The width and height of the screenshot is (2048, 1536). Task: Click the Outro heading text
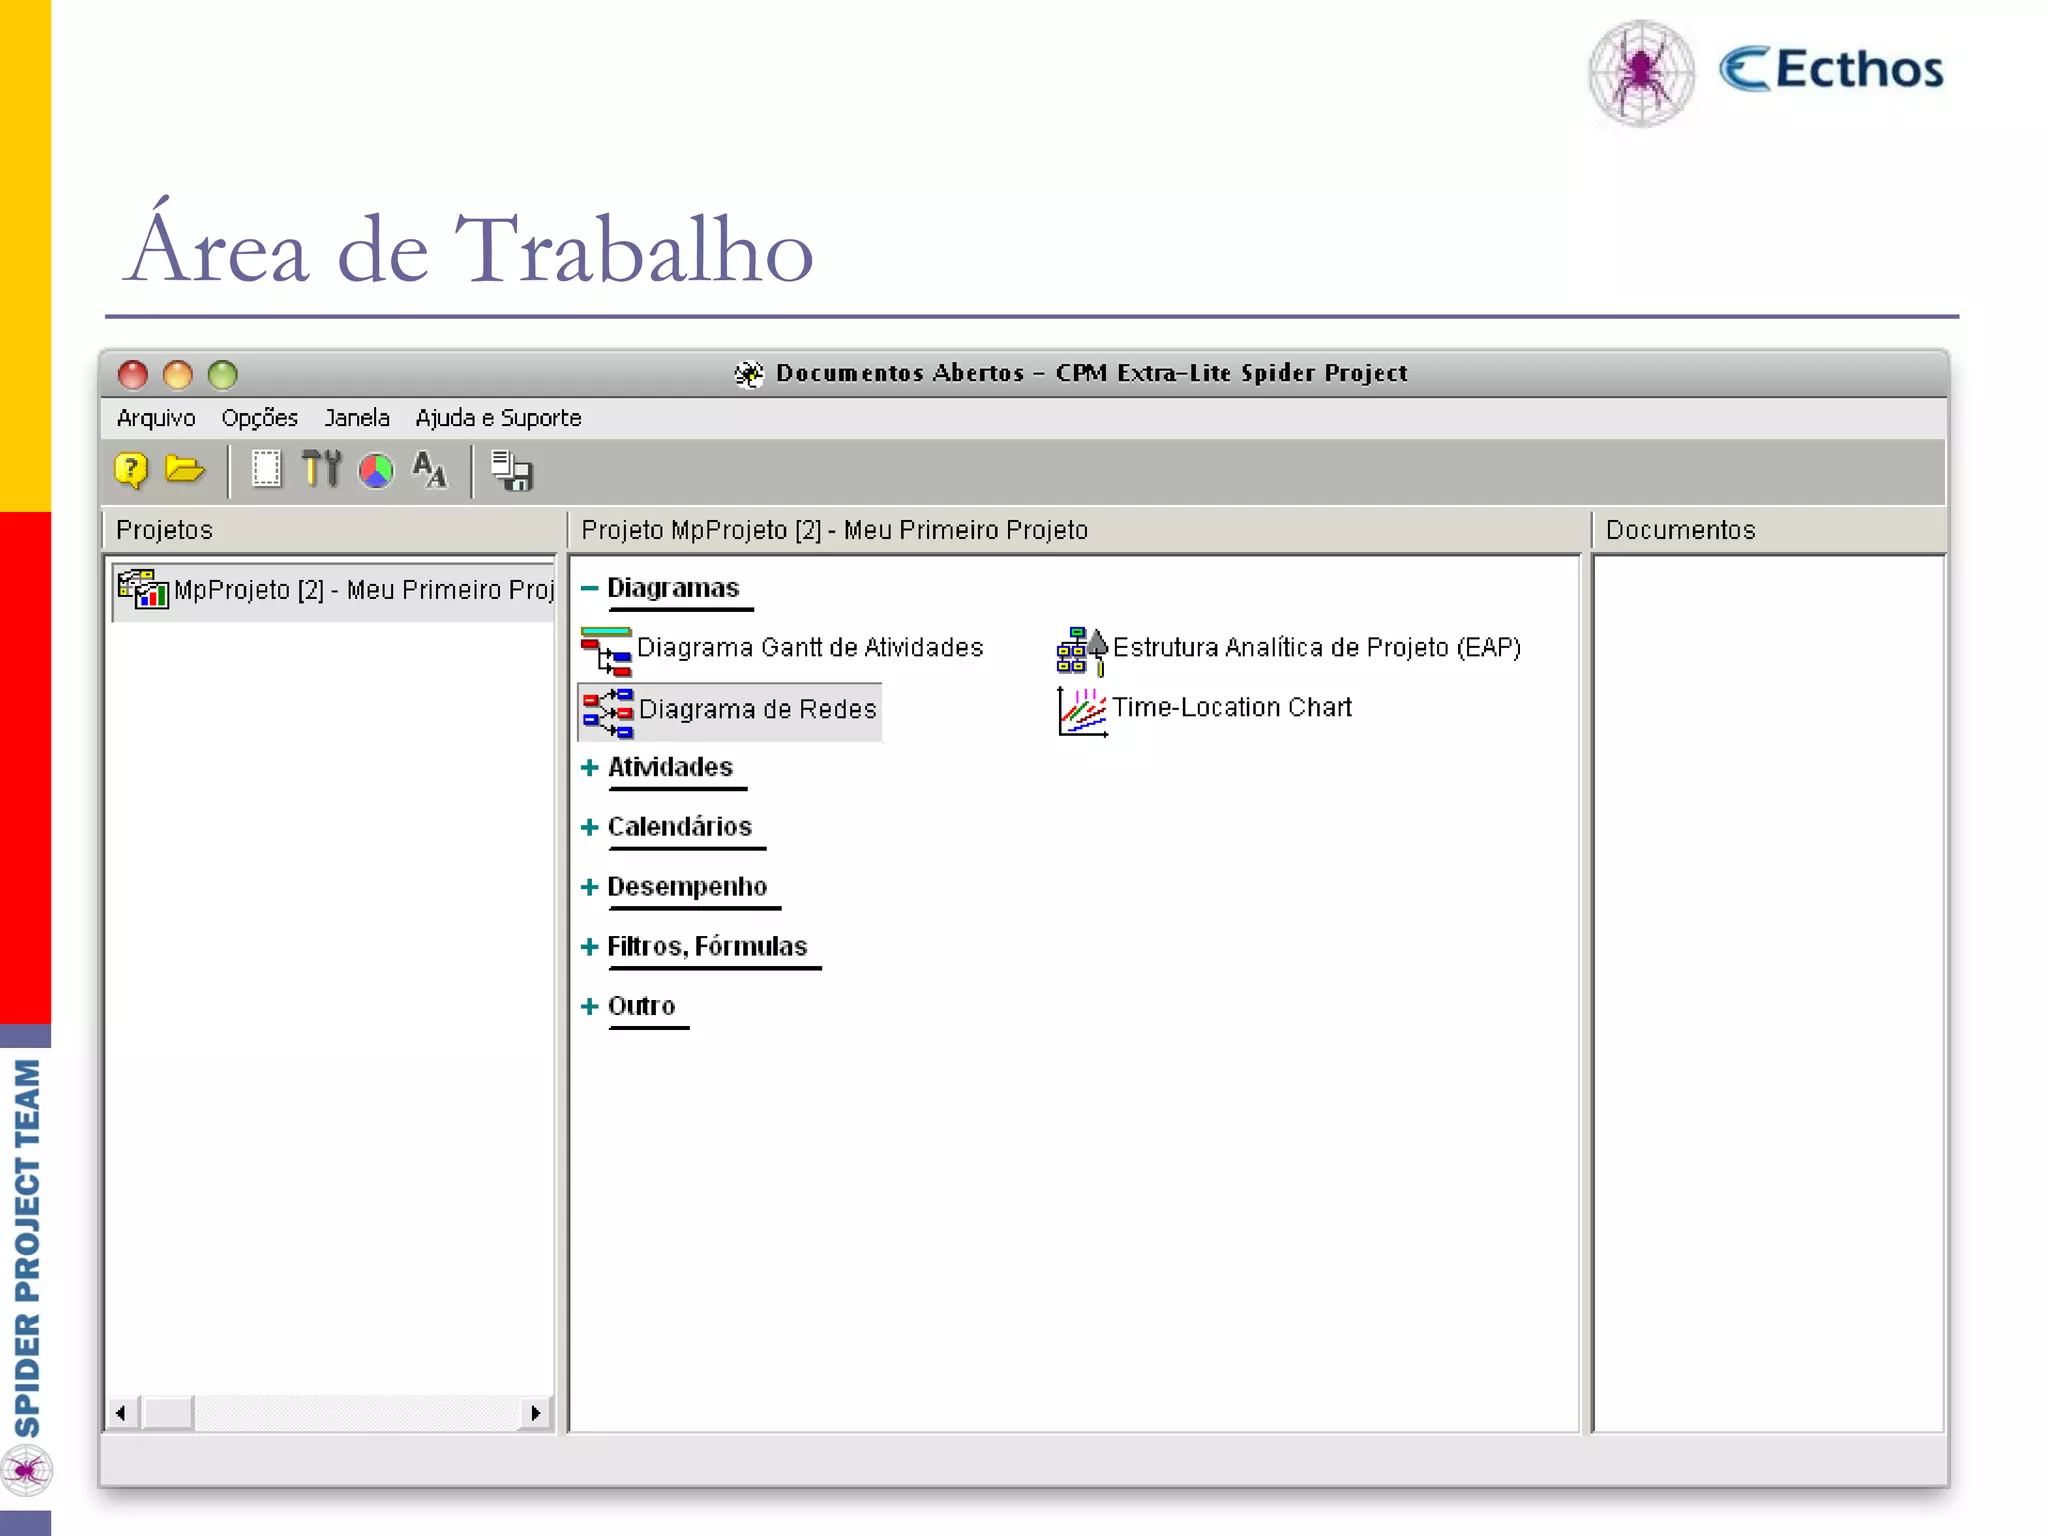641,1006
